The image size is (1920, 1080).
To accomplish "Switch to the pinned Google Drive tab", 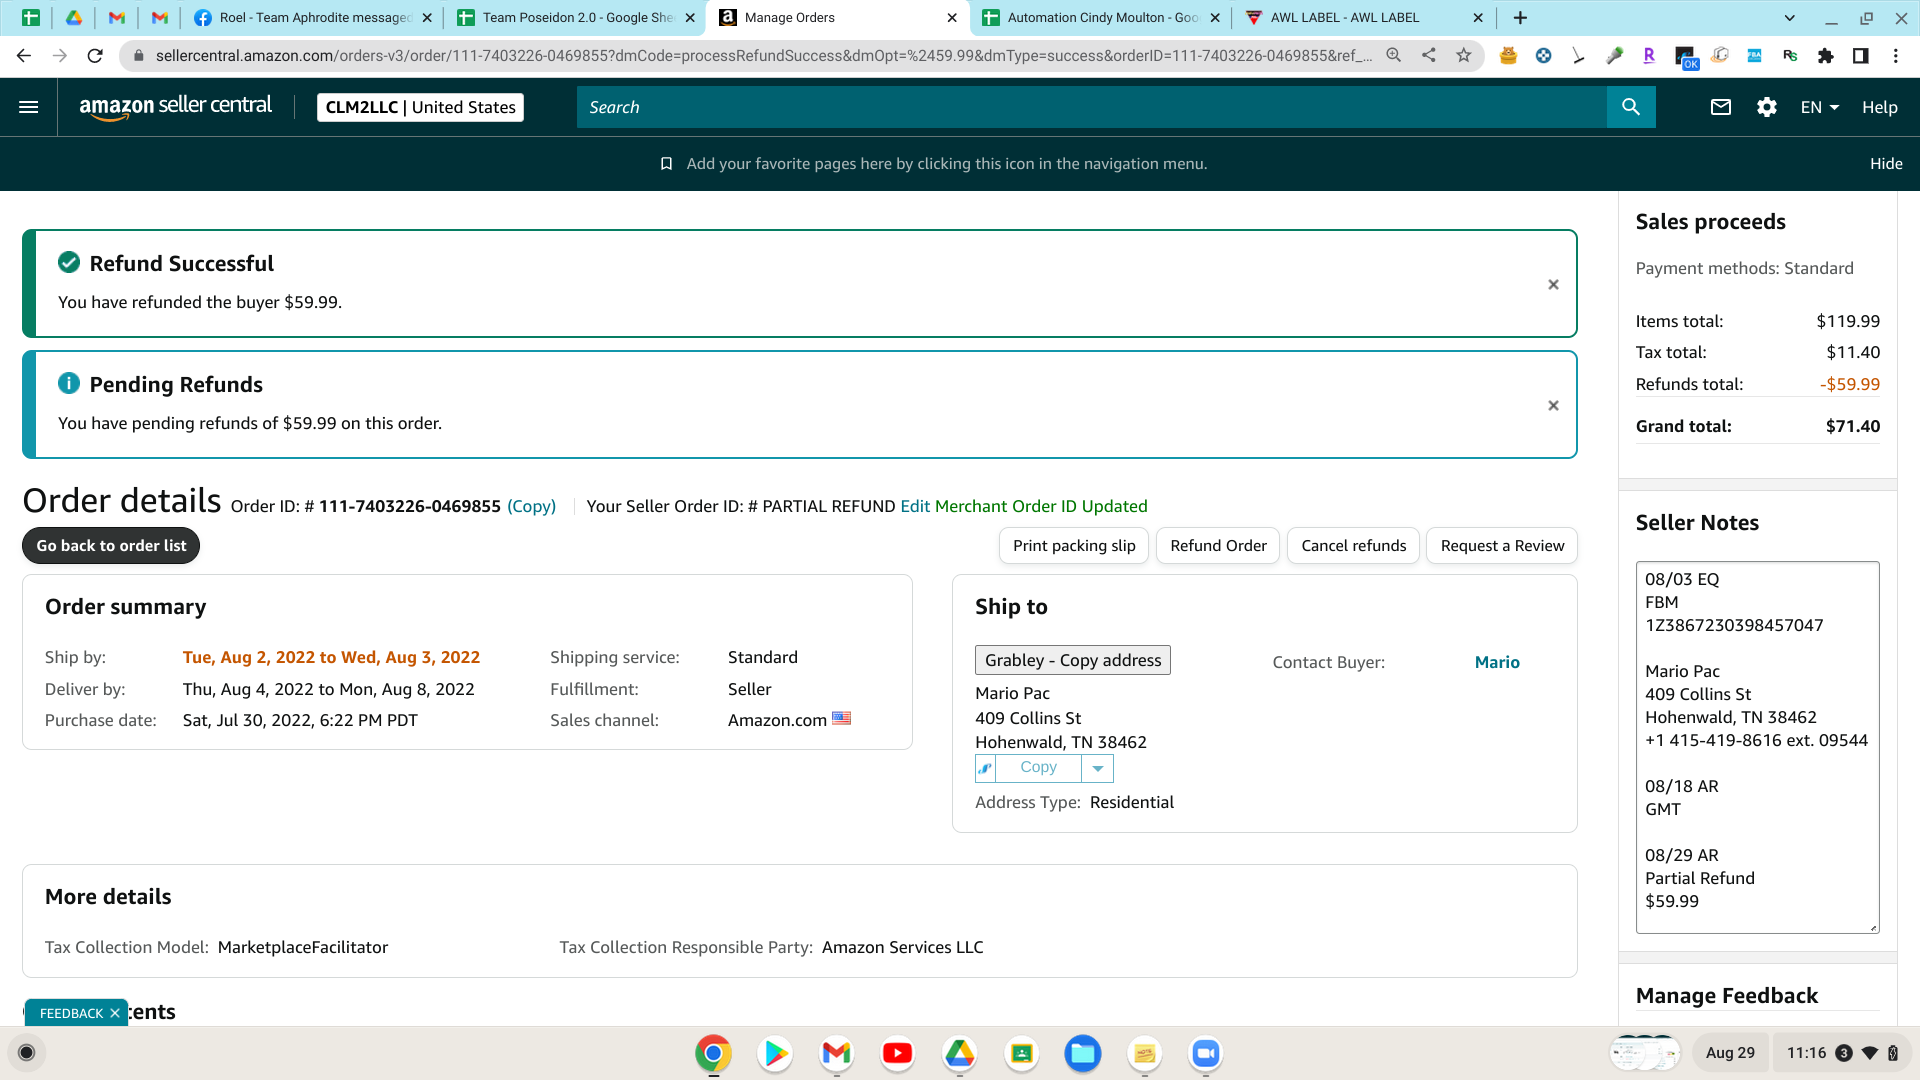I will point(74,18).
